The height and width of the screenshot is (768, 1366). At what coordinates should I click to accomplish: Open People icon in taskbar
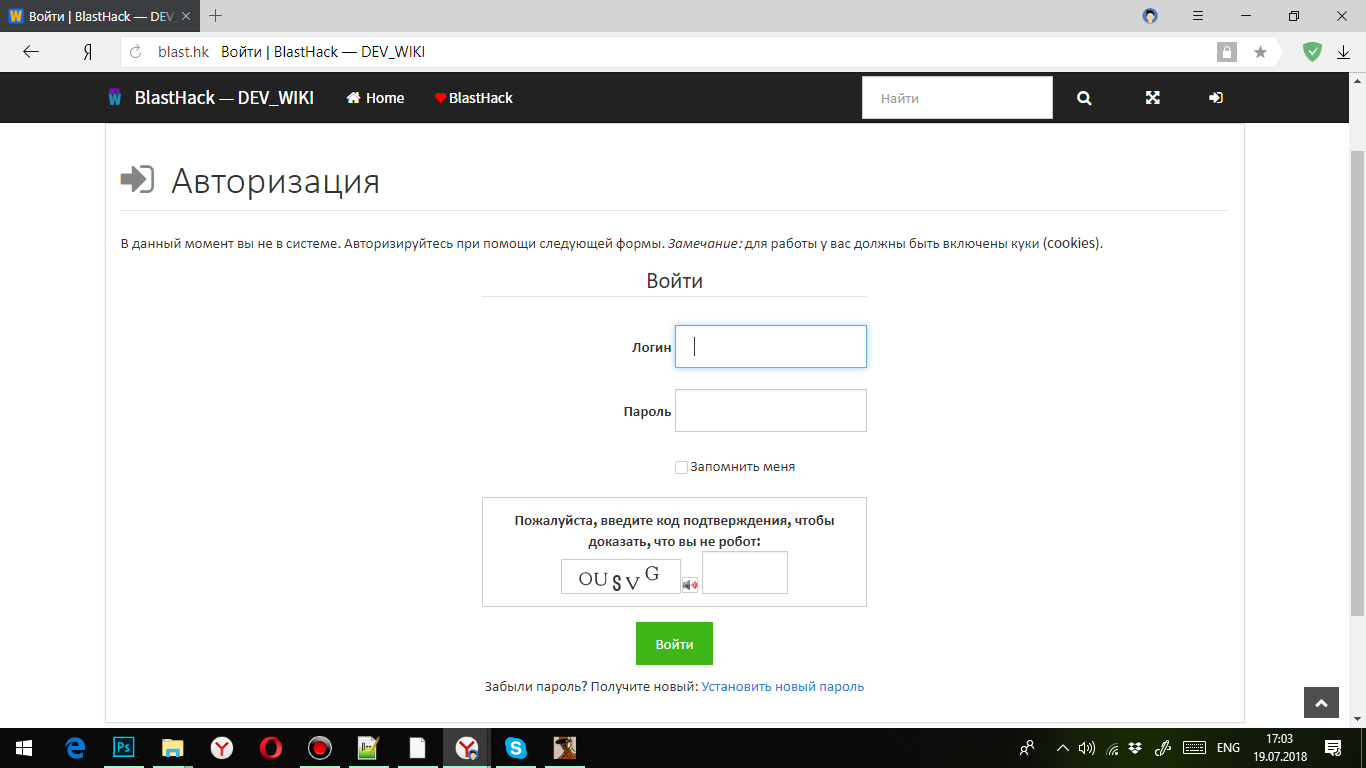[1026, 748]
